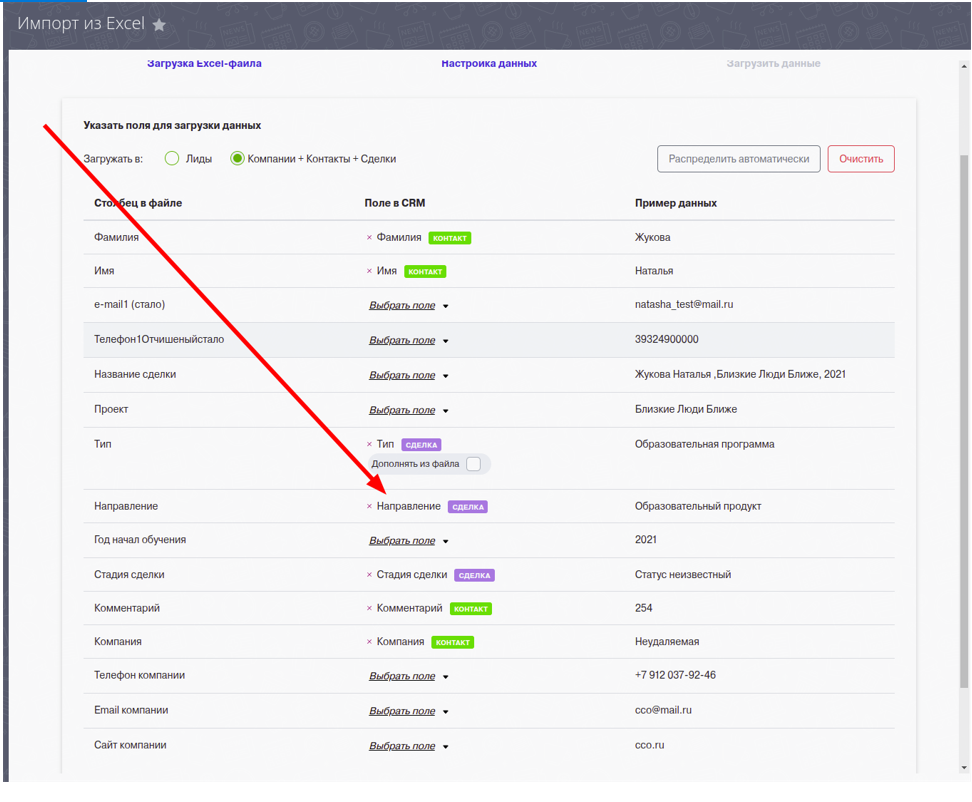Remove the Фамилия field mapping with its x
Viewport: 972px width, 802px height.
click(369, 237)
